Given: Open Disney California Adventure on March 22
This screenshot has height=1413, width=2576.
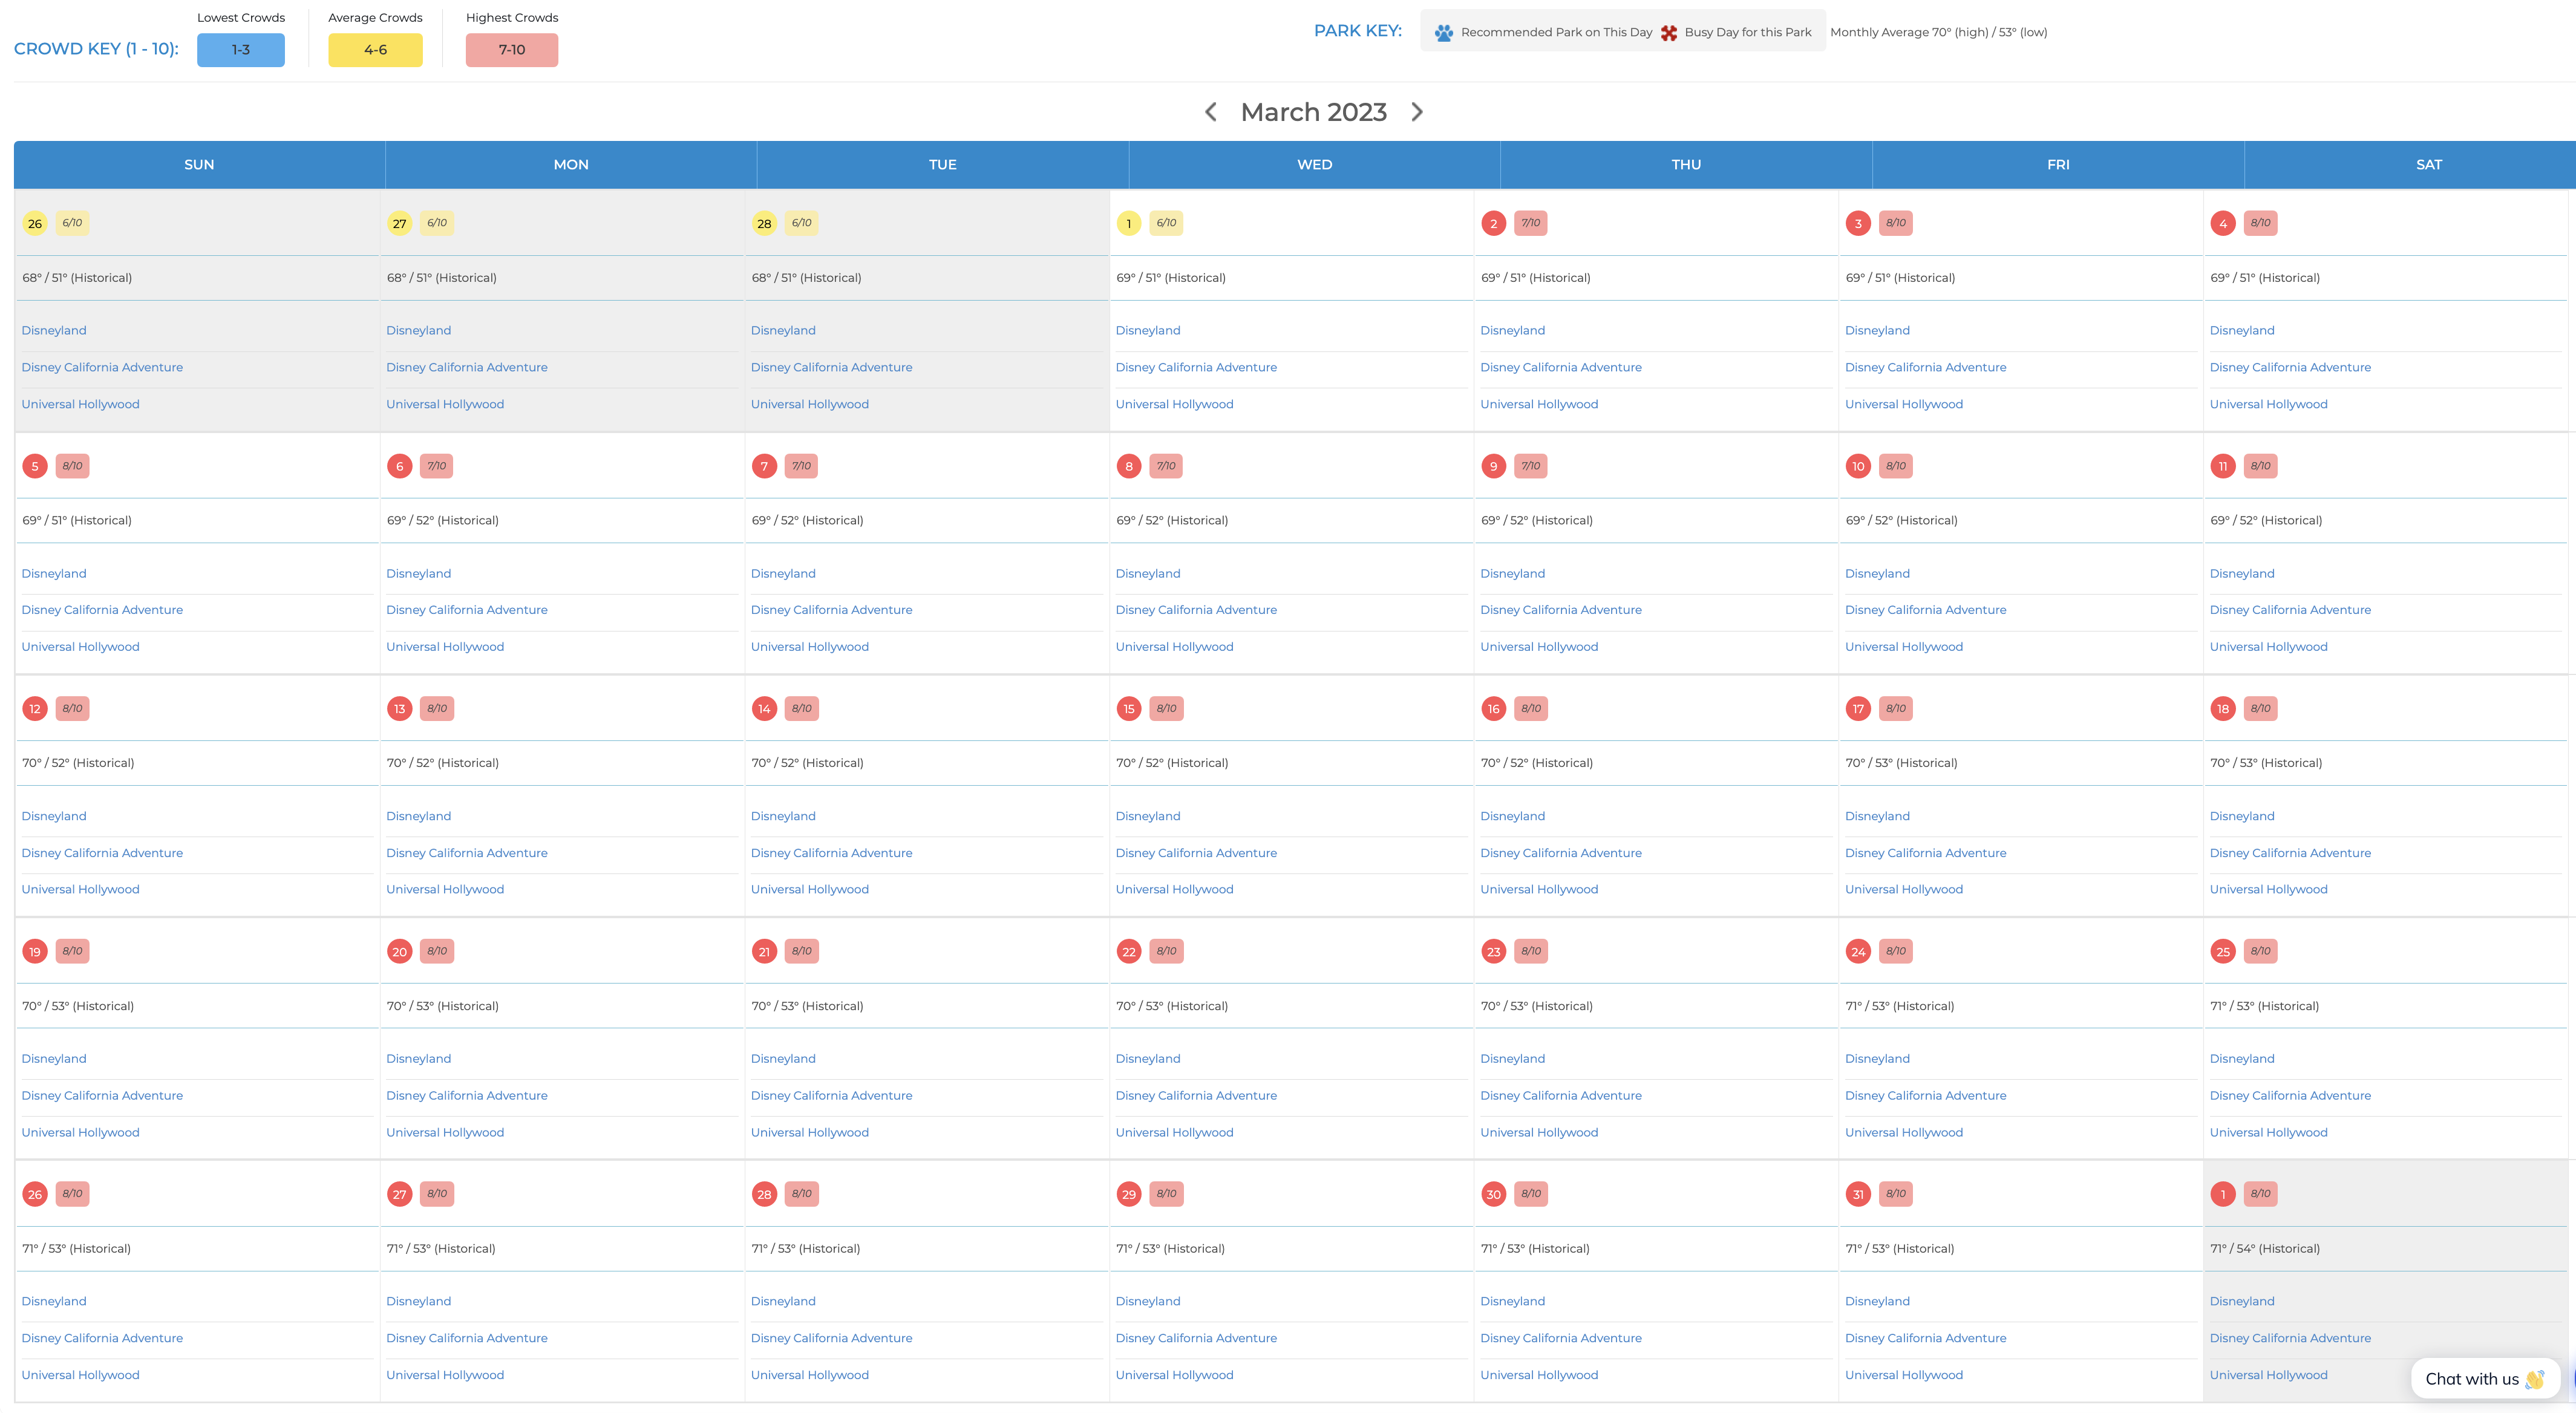Looking at the screenshot, I should click(1196, 1096).
